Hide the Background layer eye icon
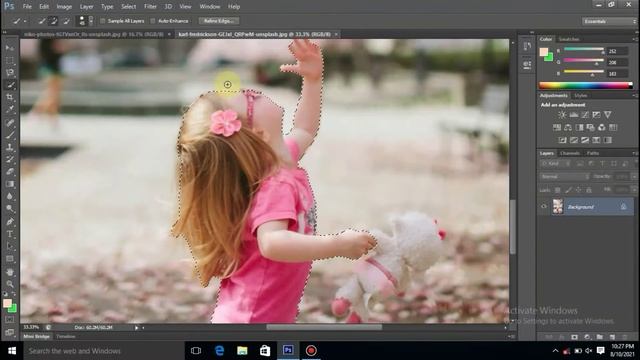The width and height of the screenshot is (640, 360). tap(544, 207)
